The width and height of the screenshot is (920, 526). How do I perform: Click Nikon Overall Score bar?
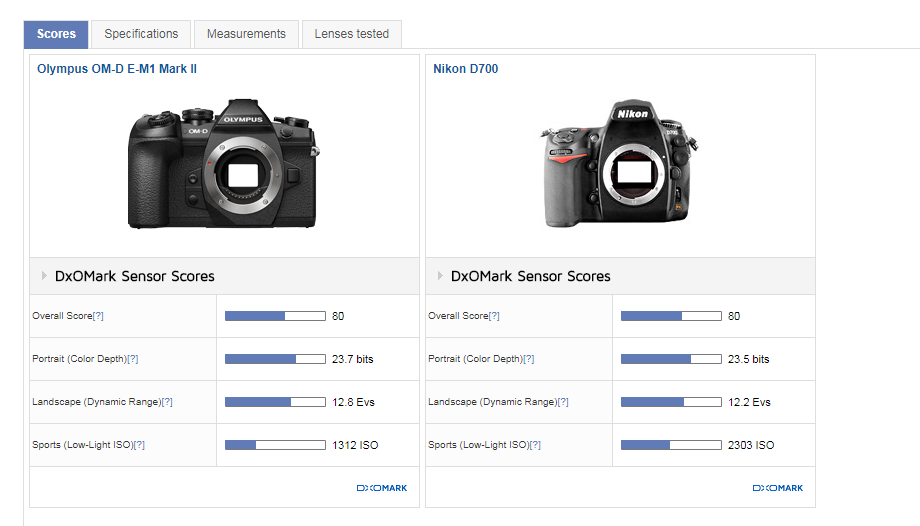click(671, 316)
